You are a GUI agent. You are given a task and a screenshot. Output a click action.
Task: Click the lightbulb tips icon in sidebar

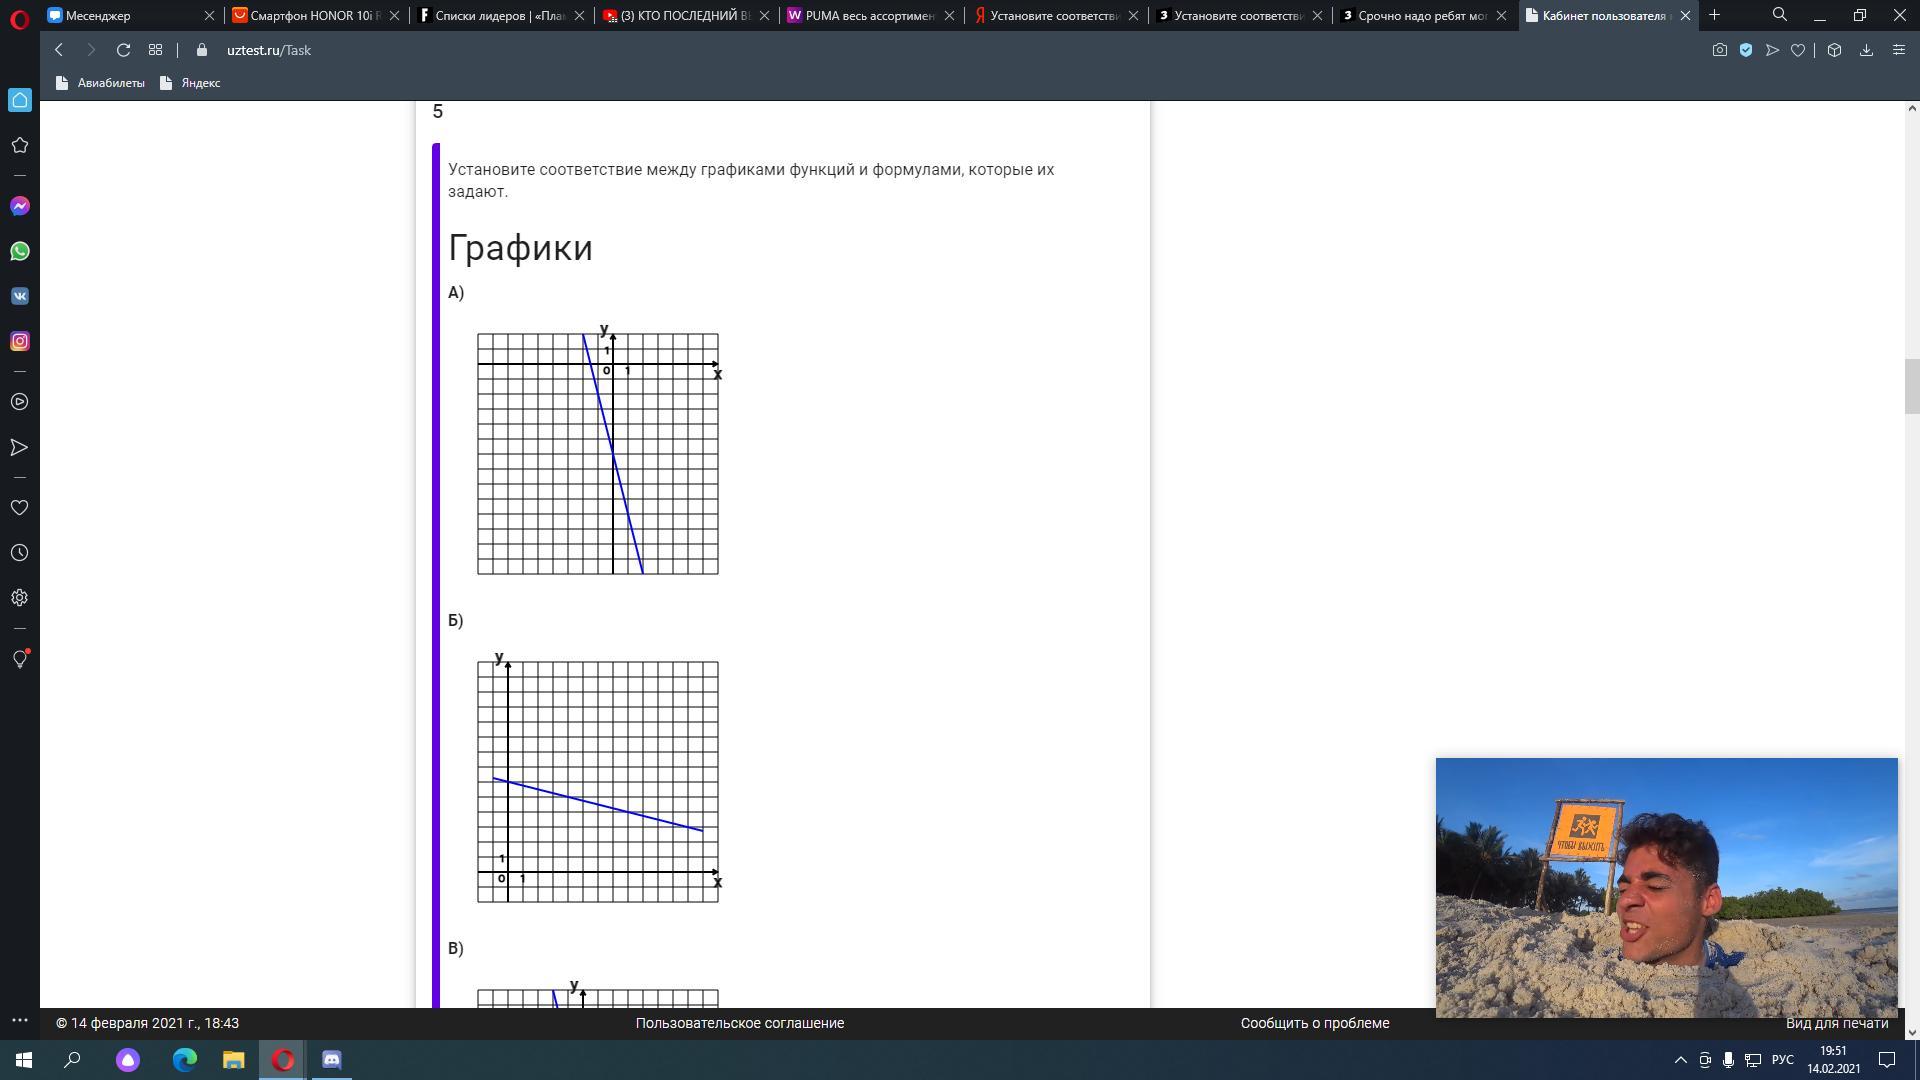pos(19,659)
